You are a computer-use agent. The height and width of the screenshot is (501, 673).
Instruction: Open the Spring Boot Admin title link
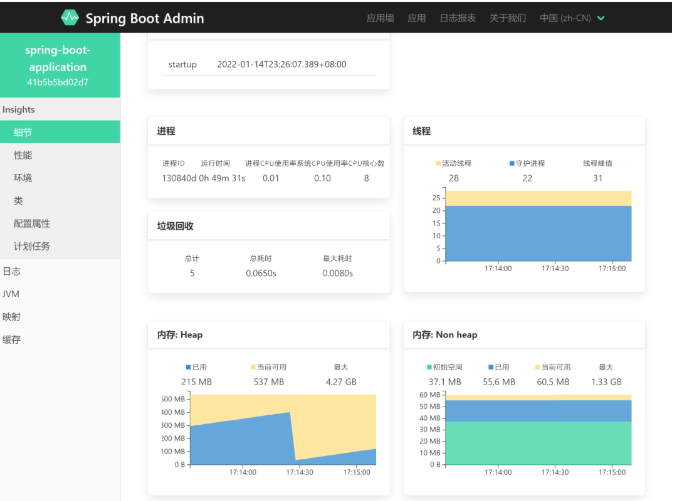[145, 18]
